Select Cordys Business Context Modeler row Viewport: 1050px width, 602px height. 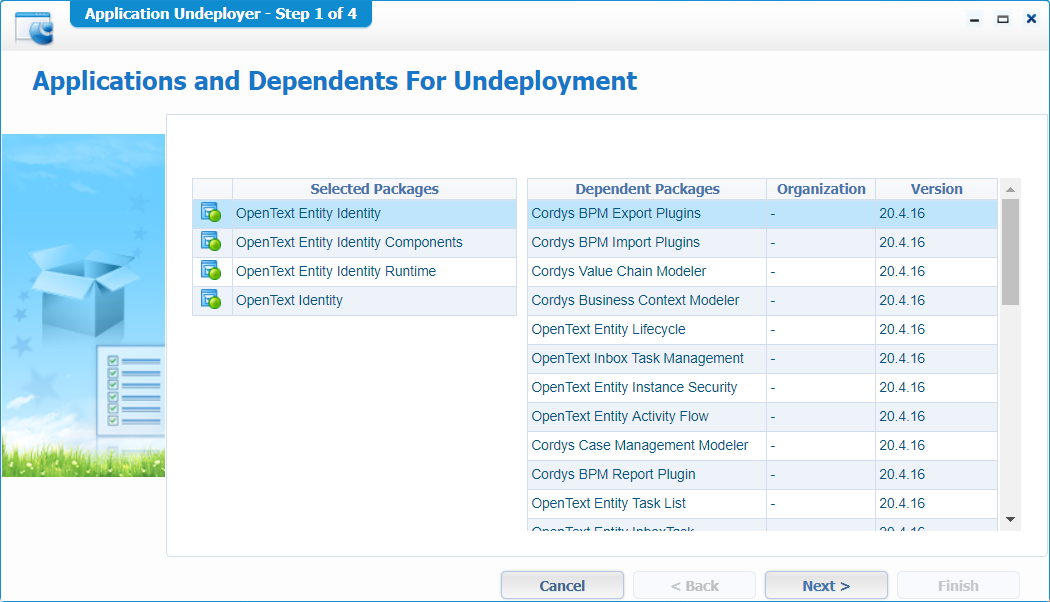[762, 300]
